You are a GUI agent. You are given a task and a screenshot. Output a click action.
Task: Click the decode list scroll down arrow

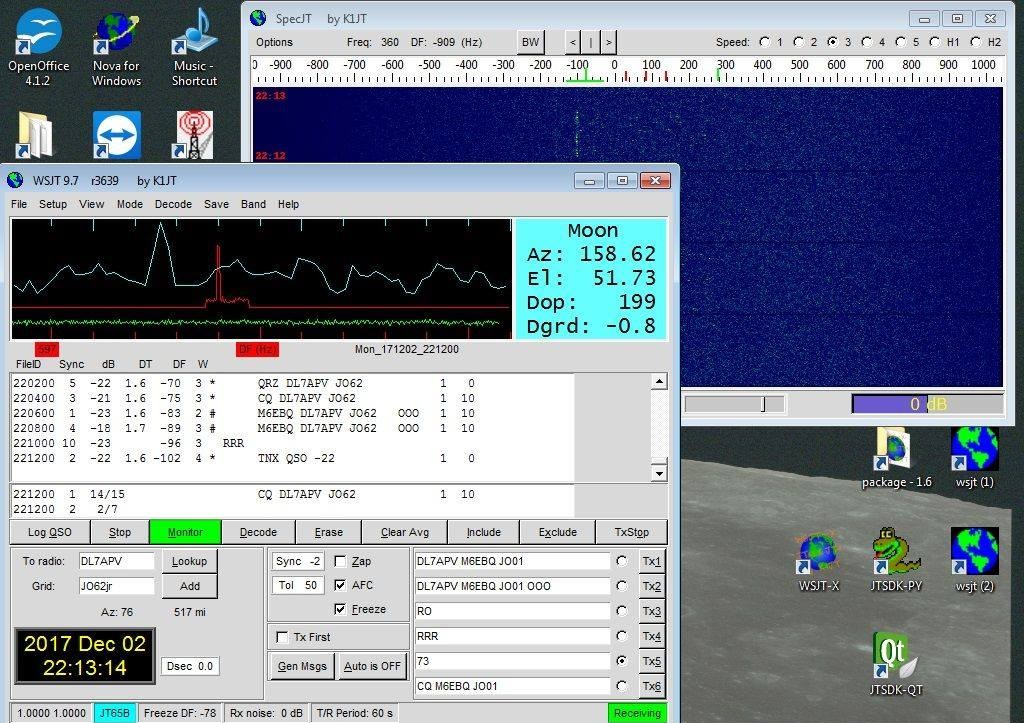point(659,473)
